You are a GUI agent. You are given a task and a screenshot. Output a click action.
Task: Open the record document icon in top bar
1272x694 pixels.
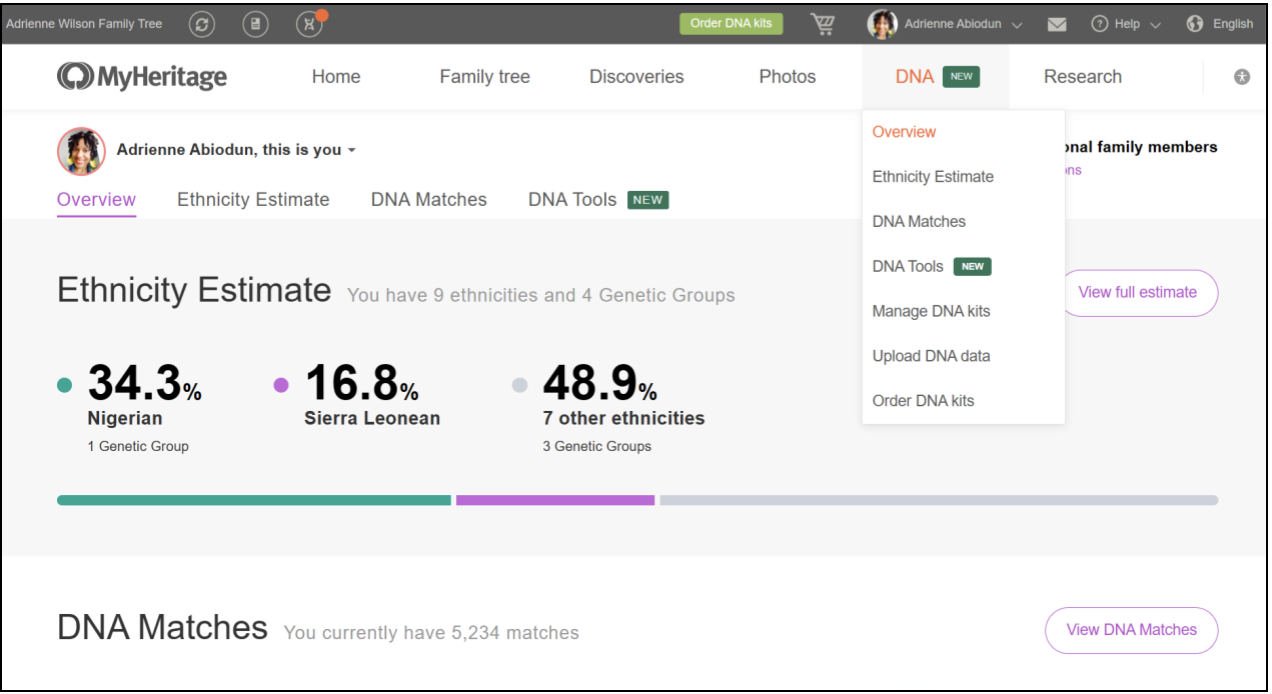pyautogui.click(x=256, y=24)
